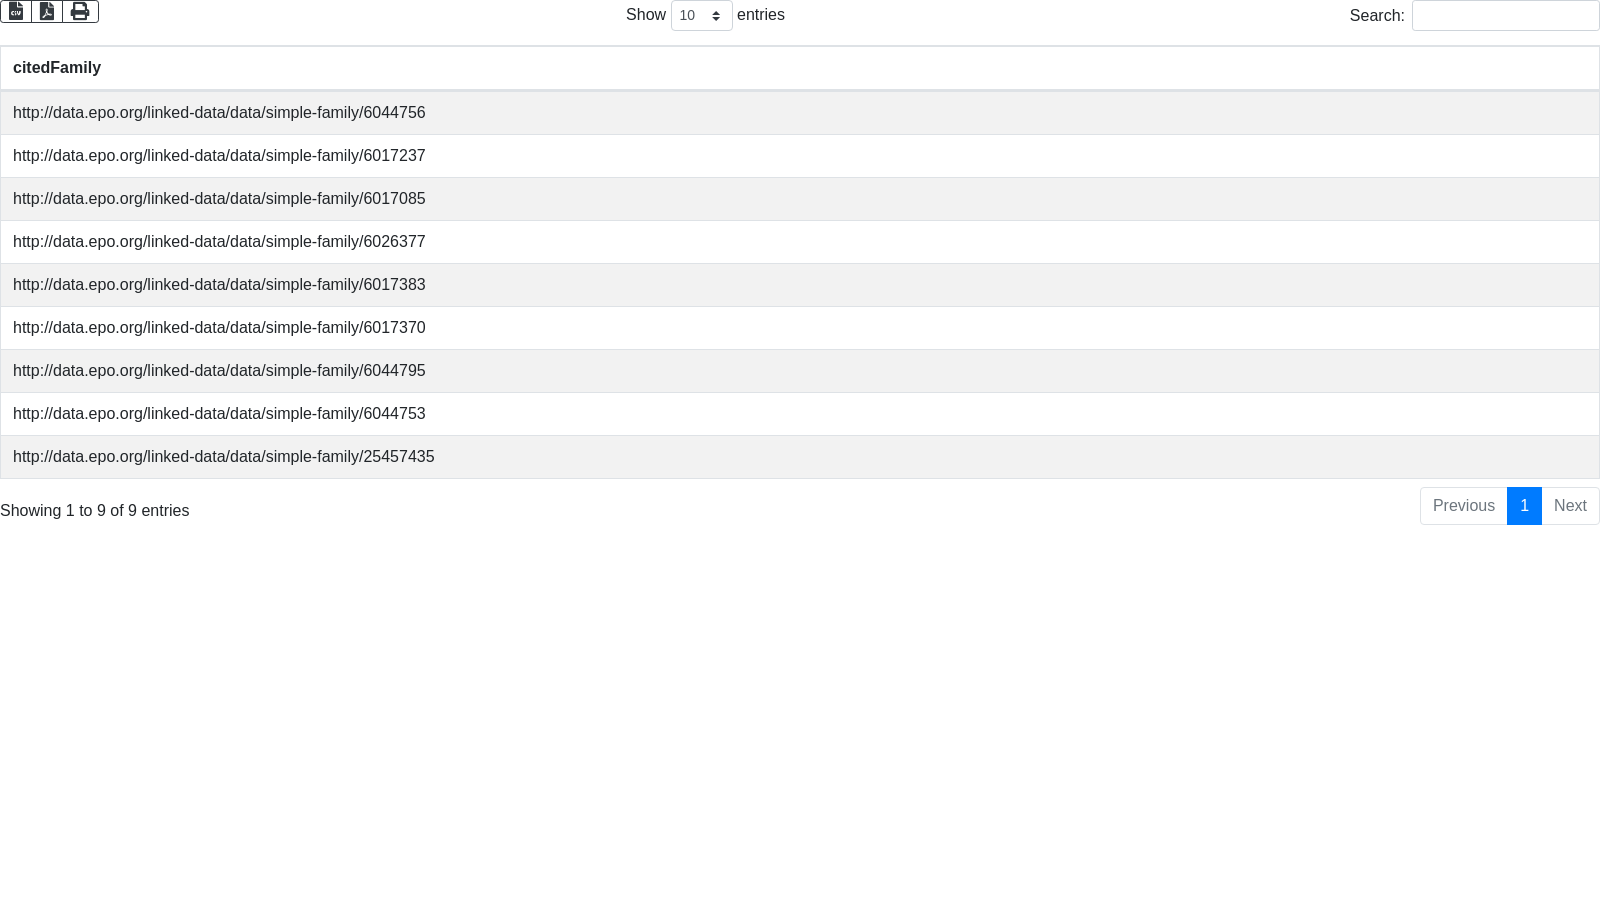Viewport: 1600px width, 900px height.
Task: Select page 1 in pagination
Action: [x=1524, y=506]
